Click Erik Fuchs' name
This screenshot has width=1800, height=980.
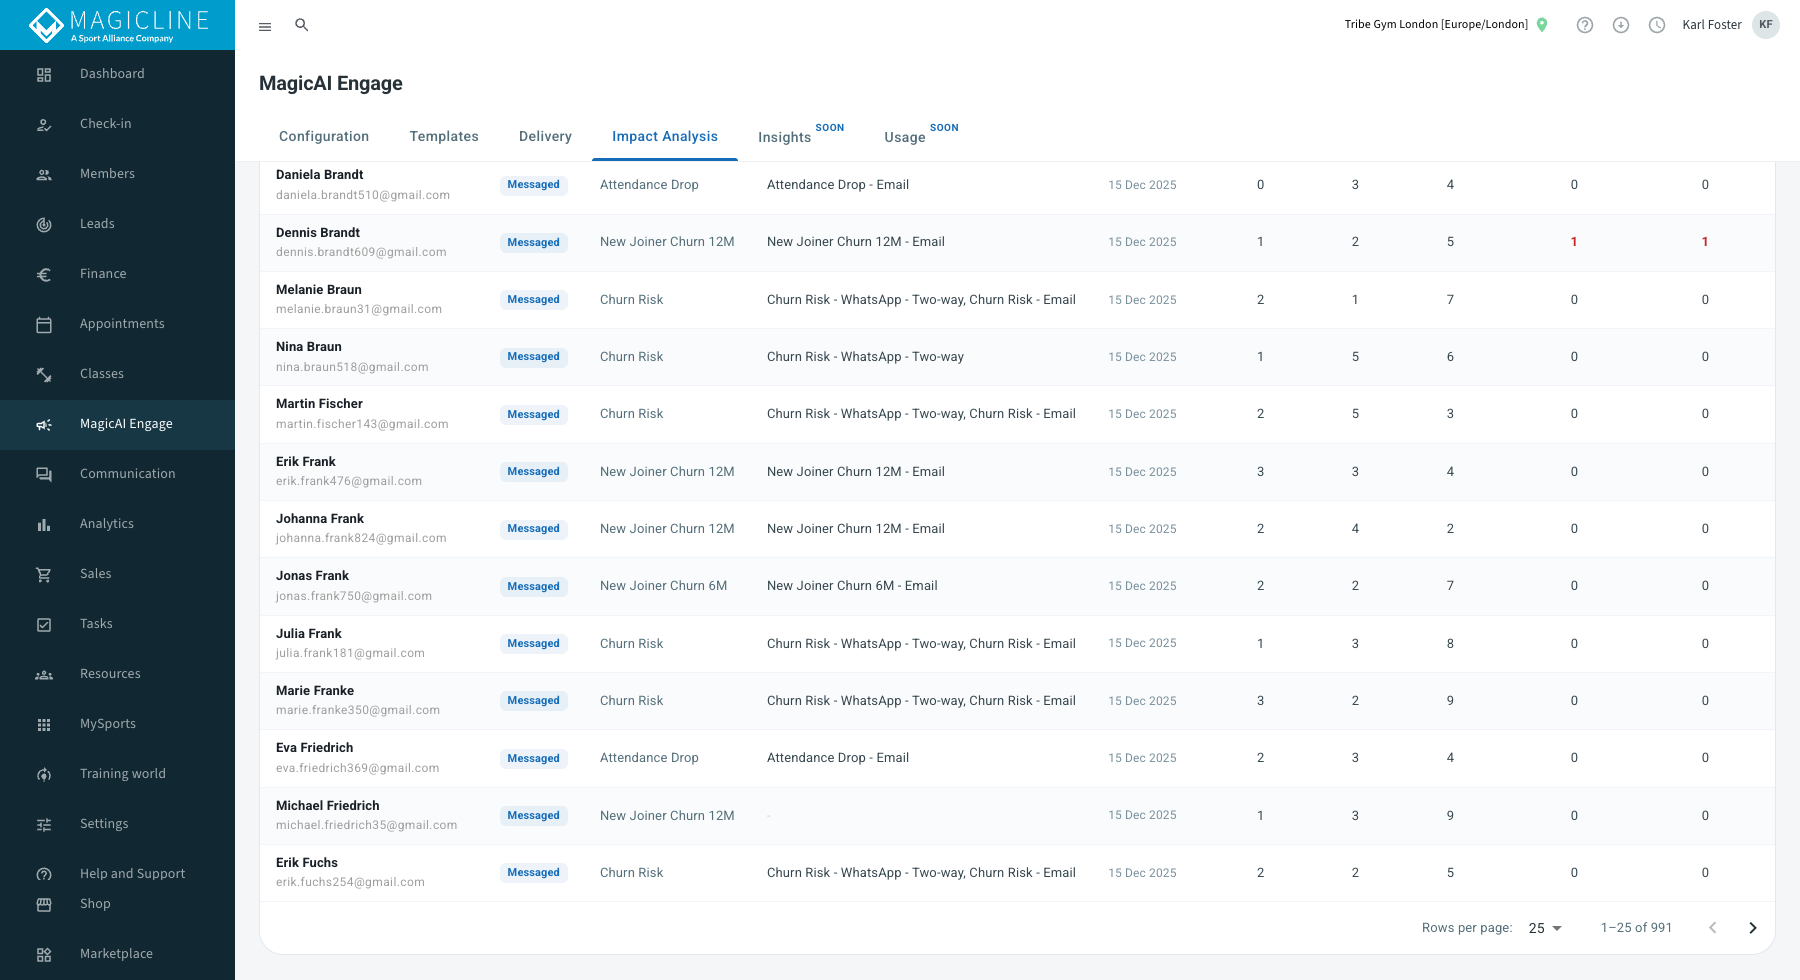pos(307,863)
